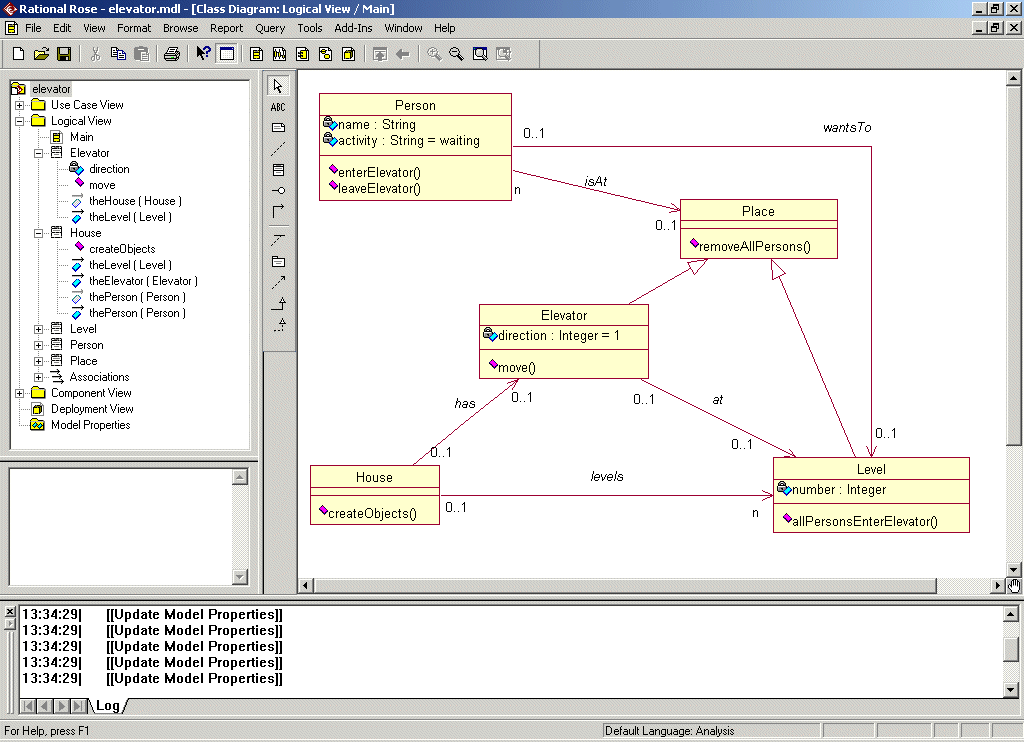
Task: Select the Realize dashed triangle tool
Action: 278,325
